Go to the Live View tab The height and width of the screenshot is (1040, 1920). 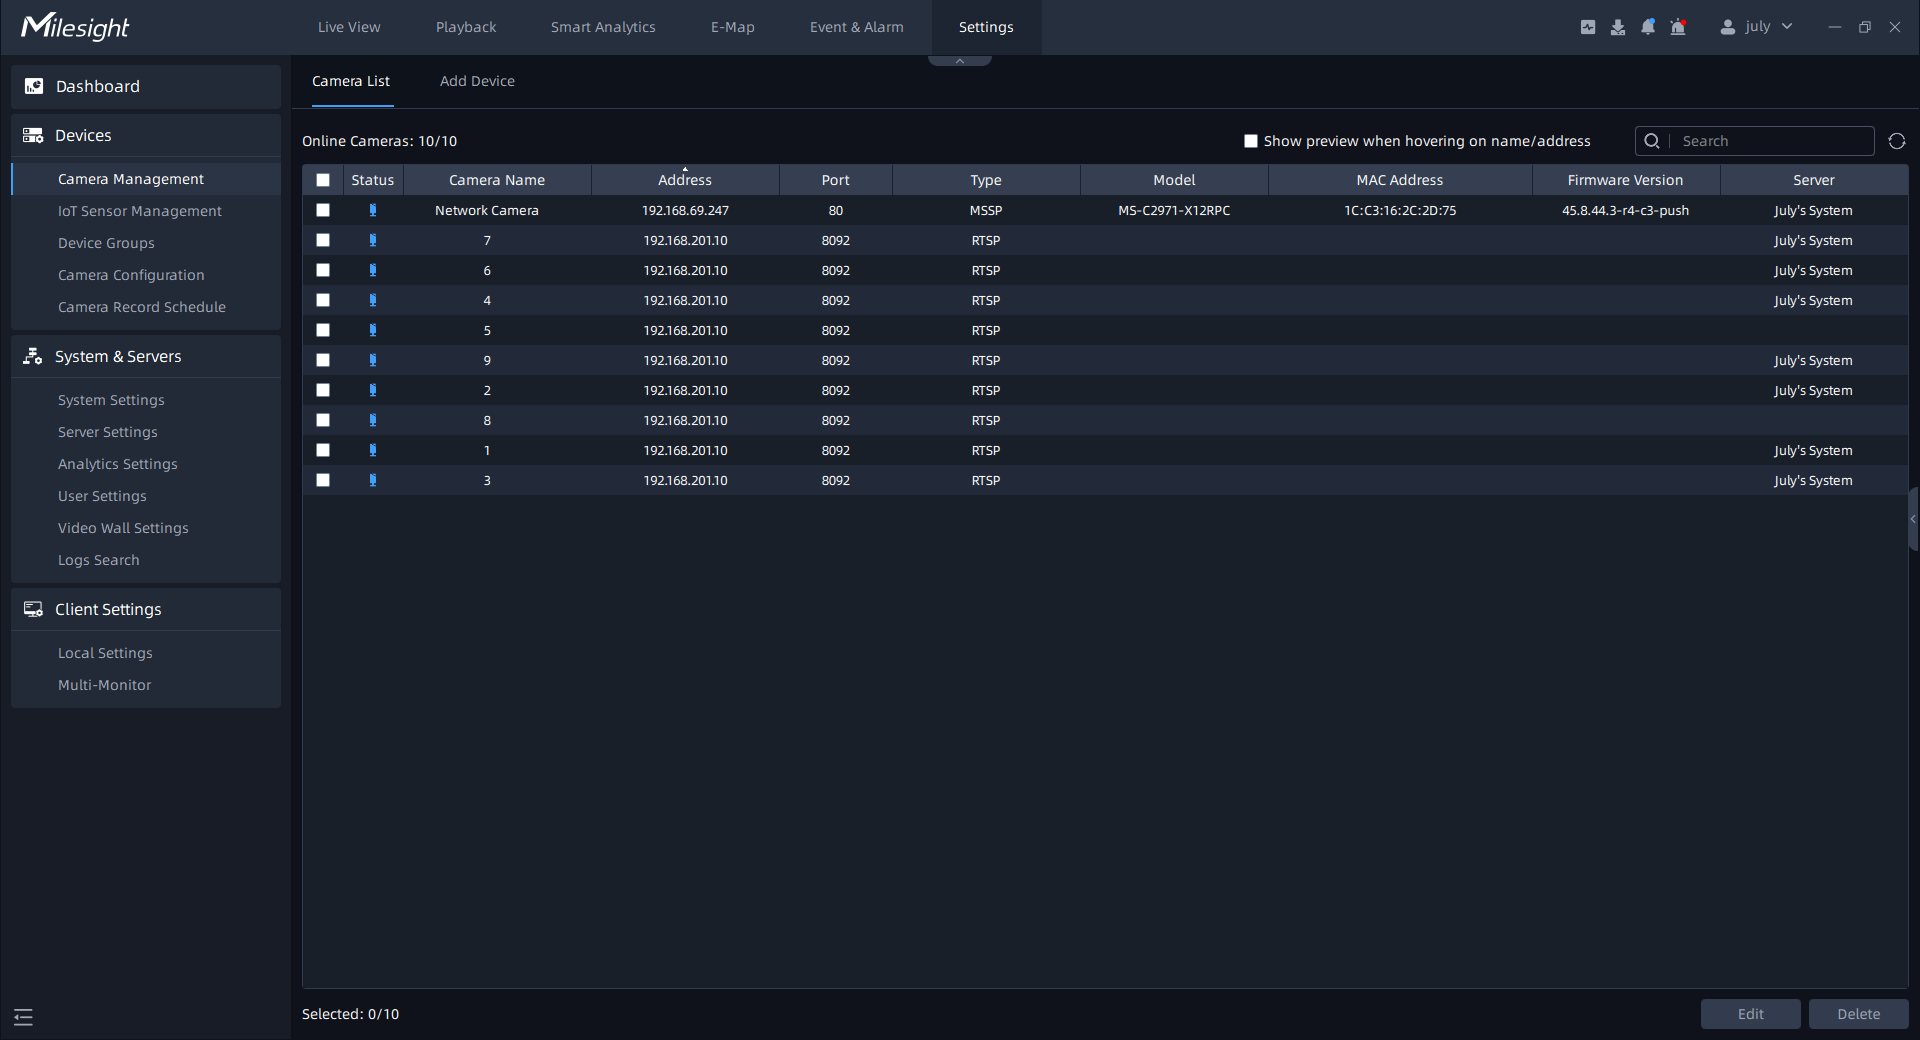[x=349, y=27]
